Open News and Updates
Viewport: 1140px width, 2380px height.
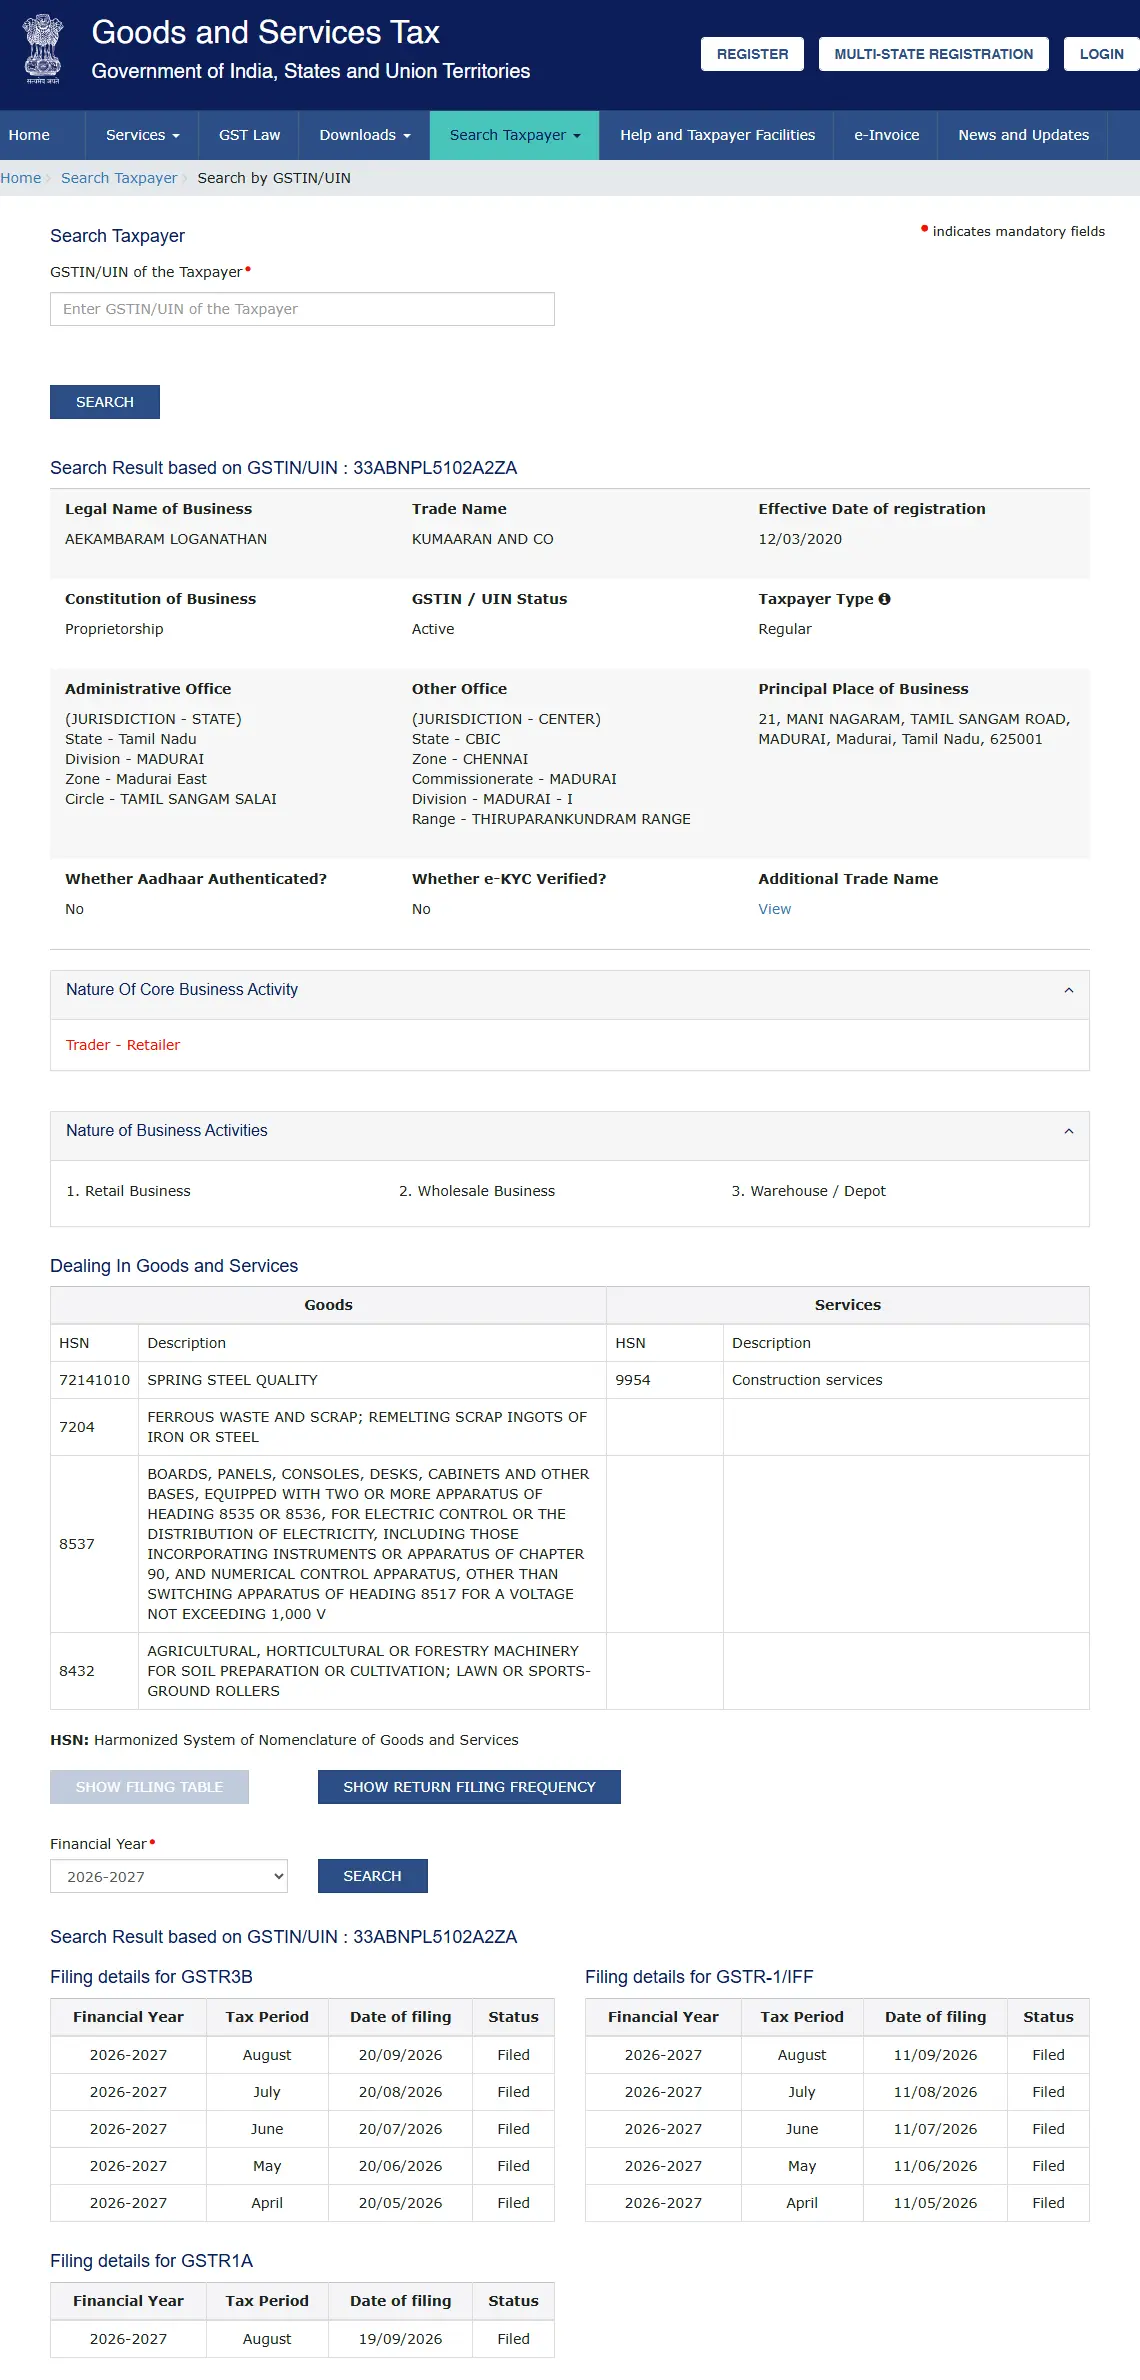[x=1023, y=135]
